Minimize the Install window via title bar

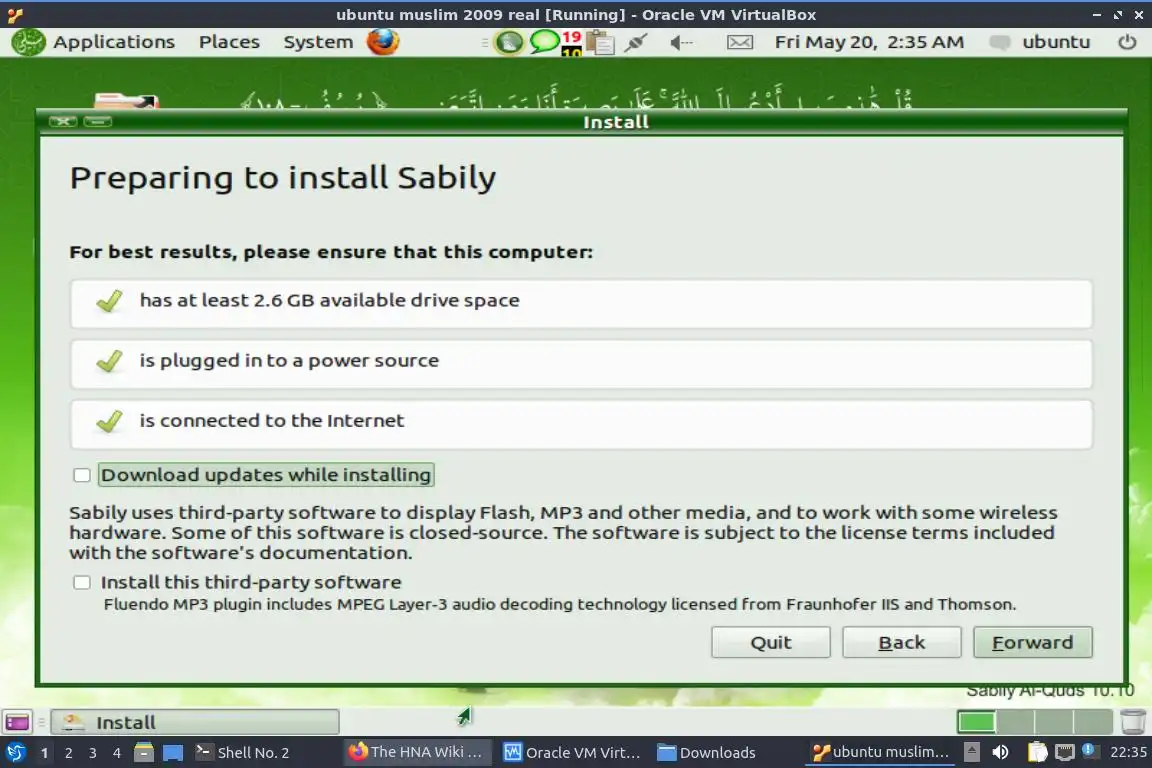98,121
